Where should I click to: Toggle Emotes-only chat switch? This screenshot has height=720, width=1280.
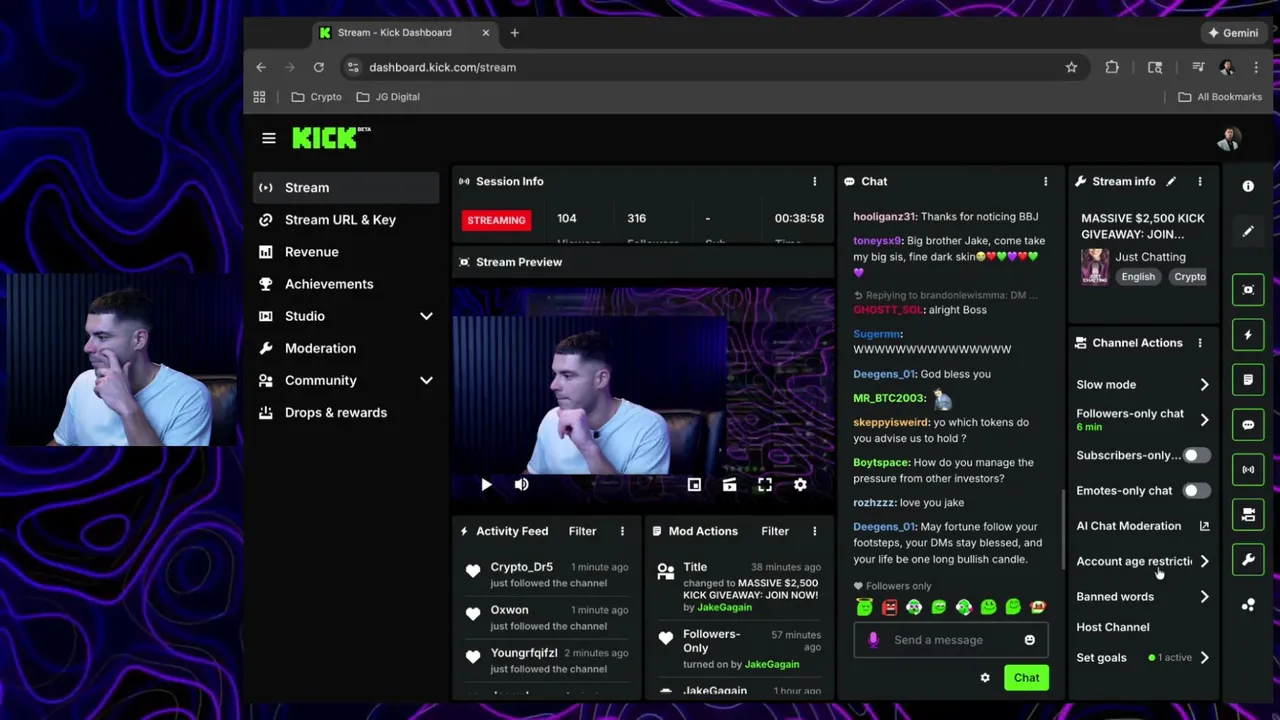(x=1195, y=491)
